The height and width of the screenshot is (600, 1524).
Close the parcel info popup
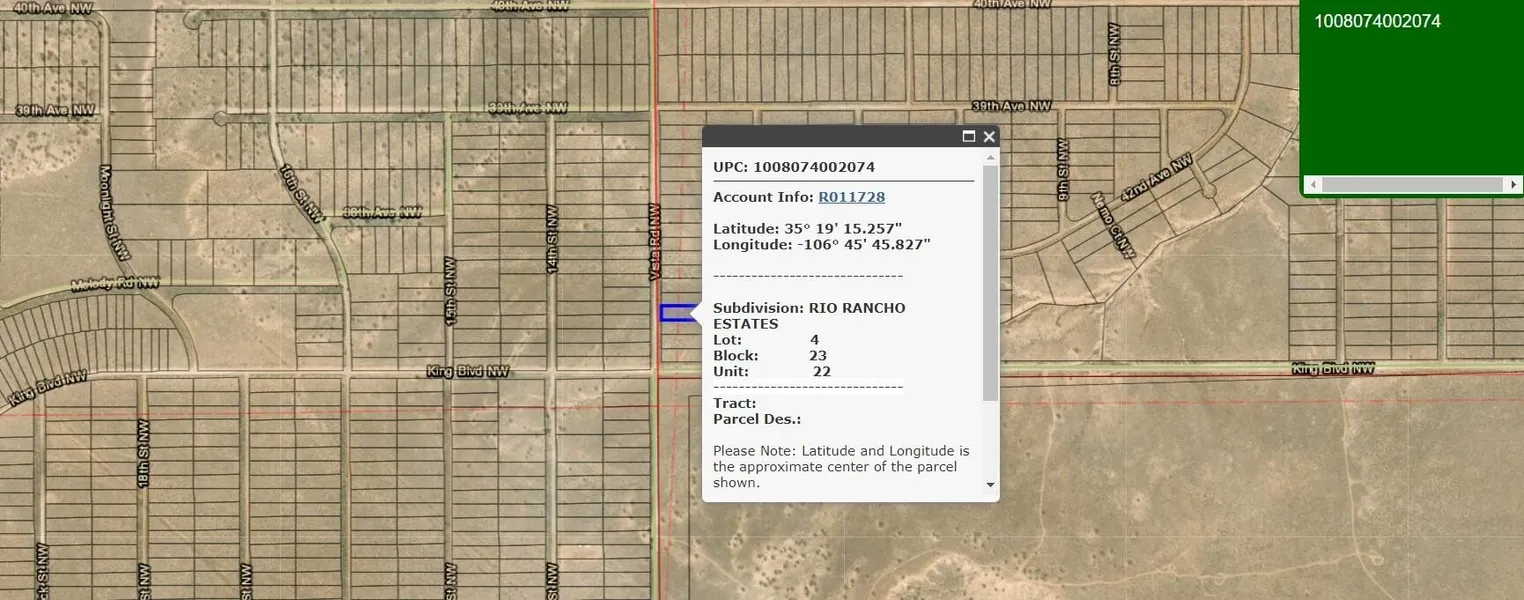click(x=989, y=137)
